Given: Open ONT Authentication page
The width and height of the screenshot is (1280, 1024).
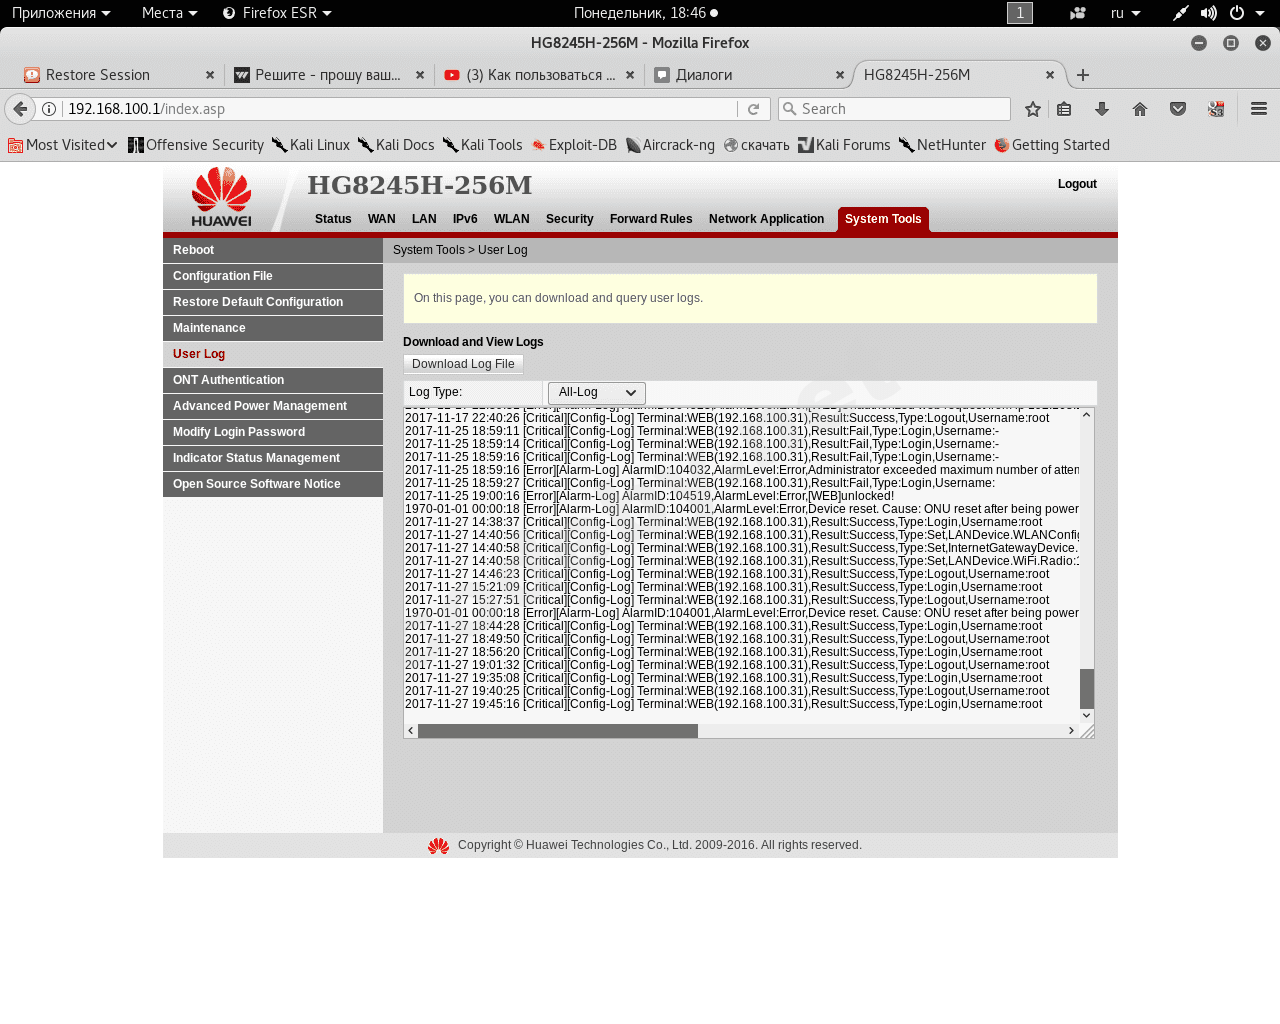Looking at the screenshot, I should [x=273, y=380].
